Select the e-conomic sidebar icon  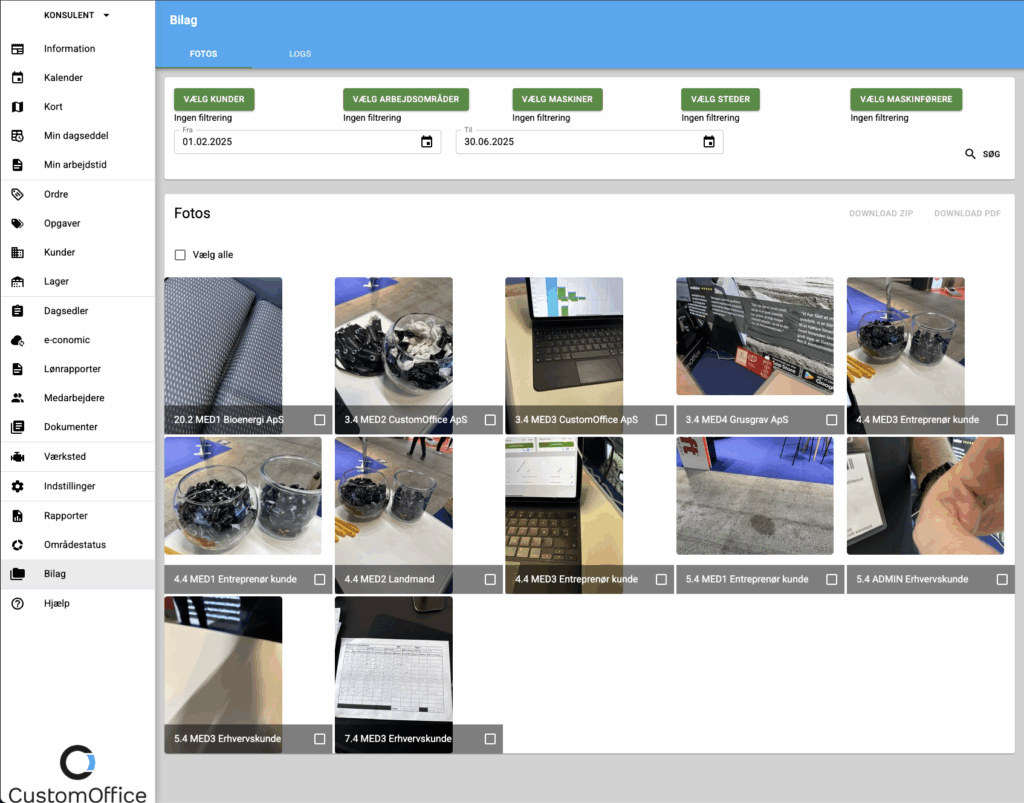pyautogui.click(x=18, y=340)
